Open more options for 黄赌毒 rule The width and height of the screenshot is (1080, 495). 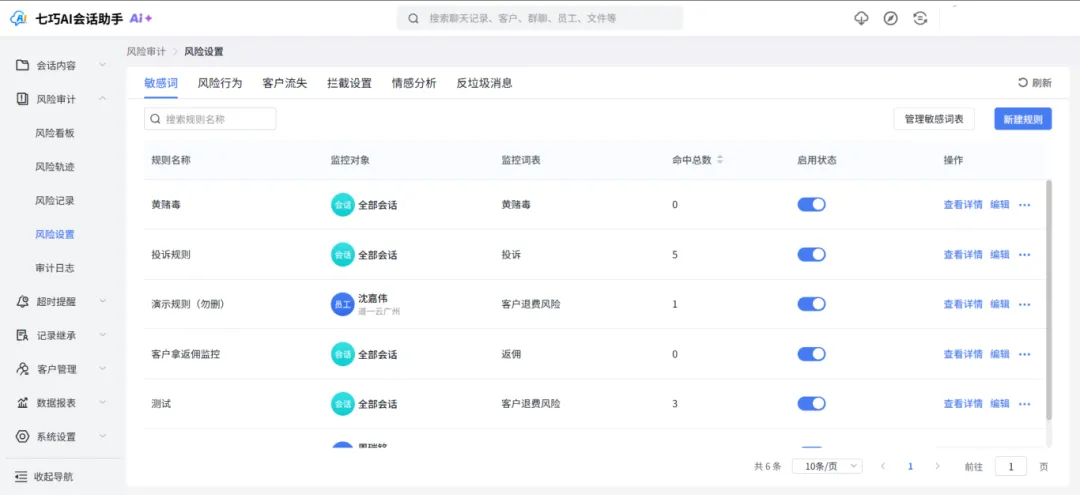[x=1024, y=205]
